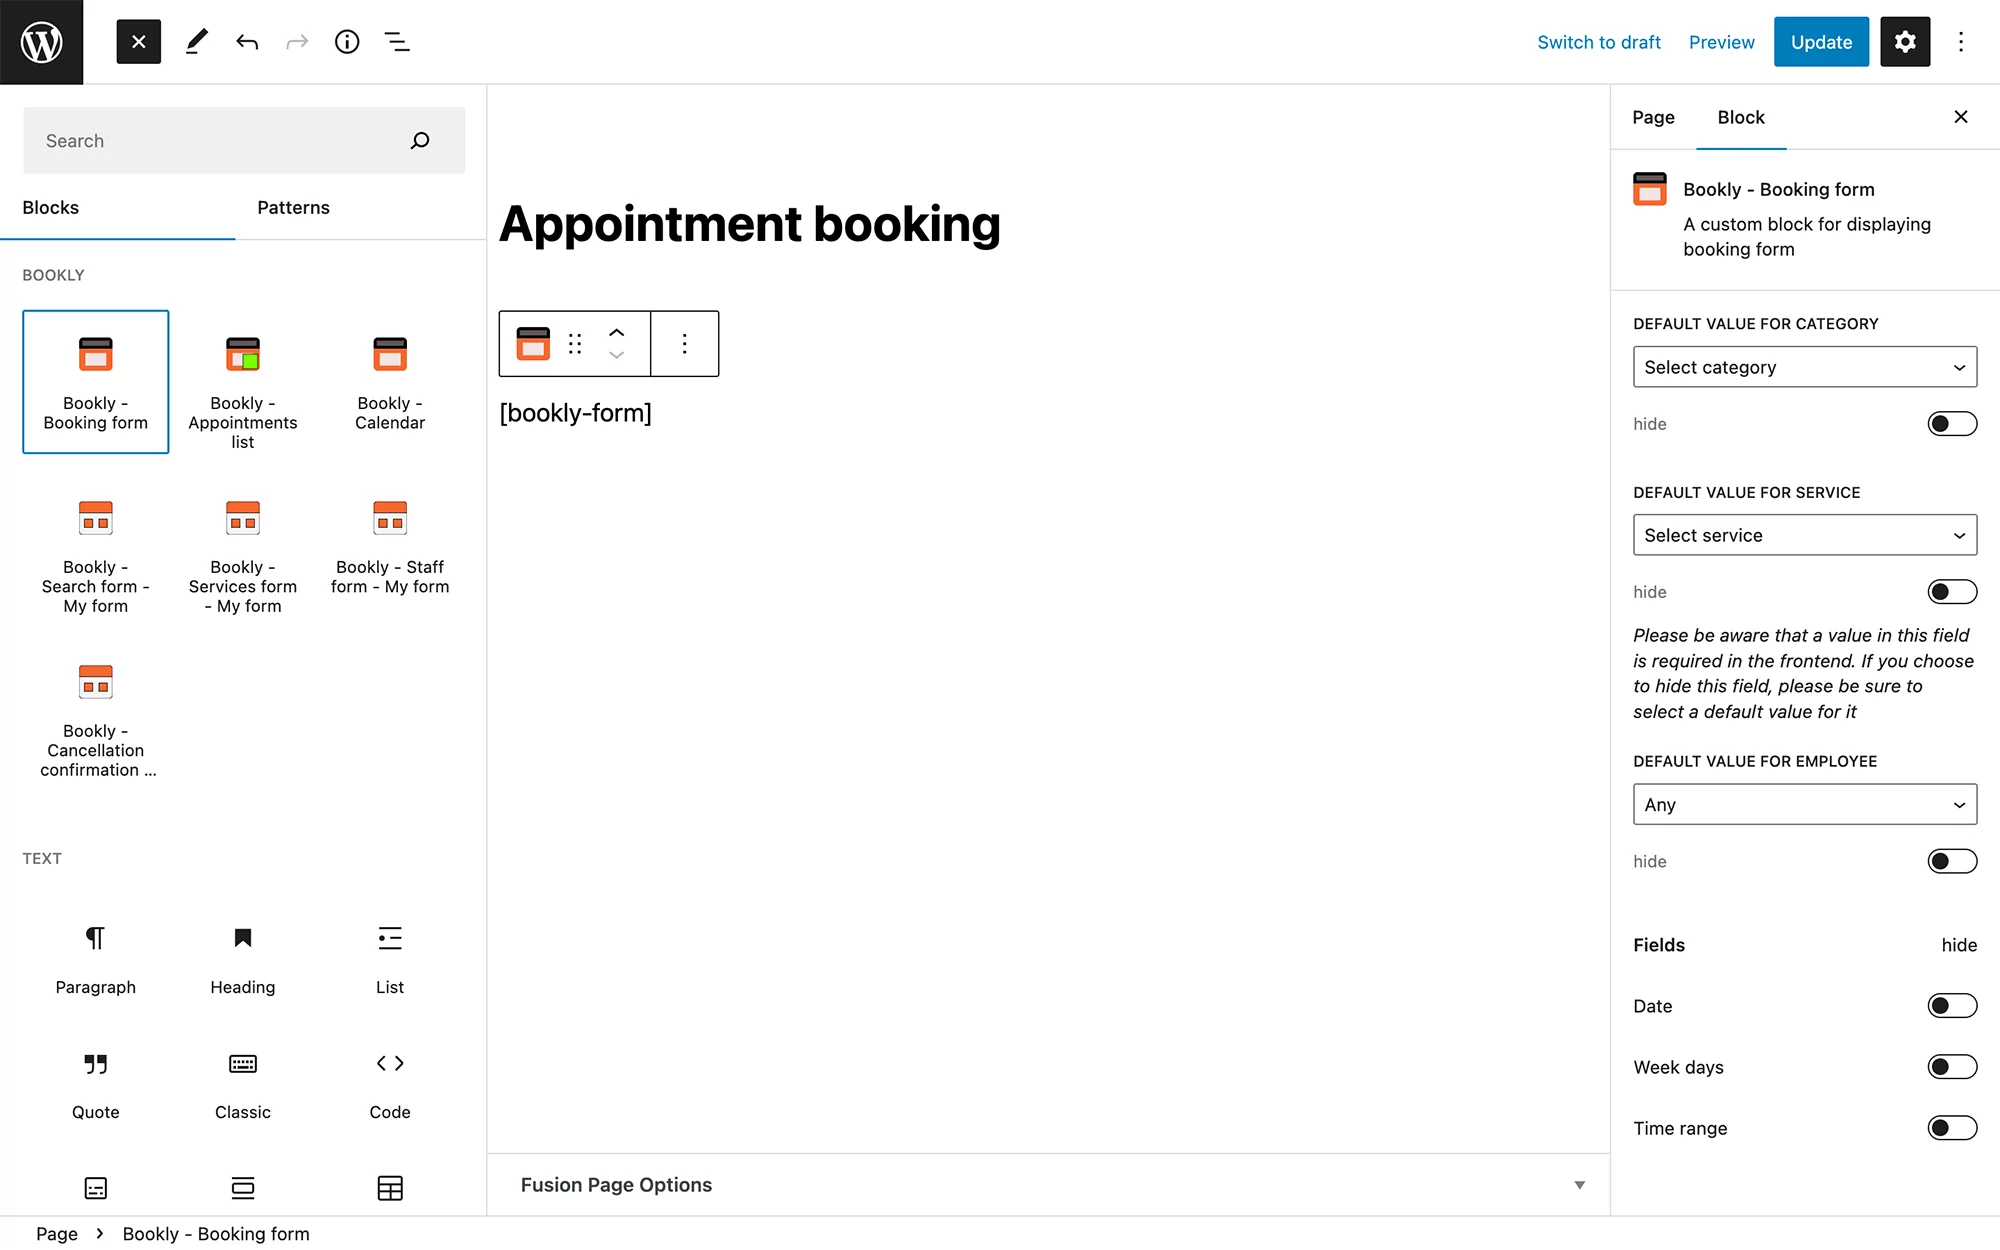Open the employee Any dropdown
Screen dimensions: 2000x1250
[x=1805, y=805]
